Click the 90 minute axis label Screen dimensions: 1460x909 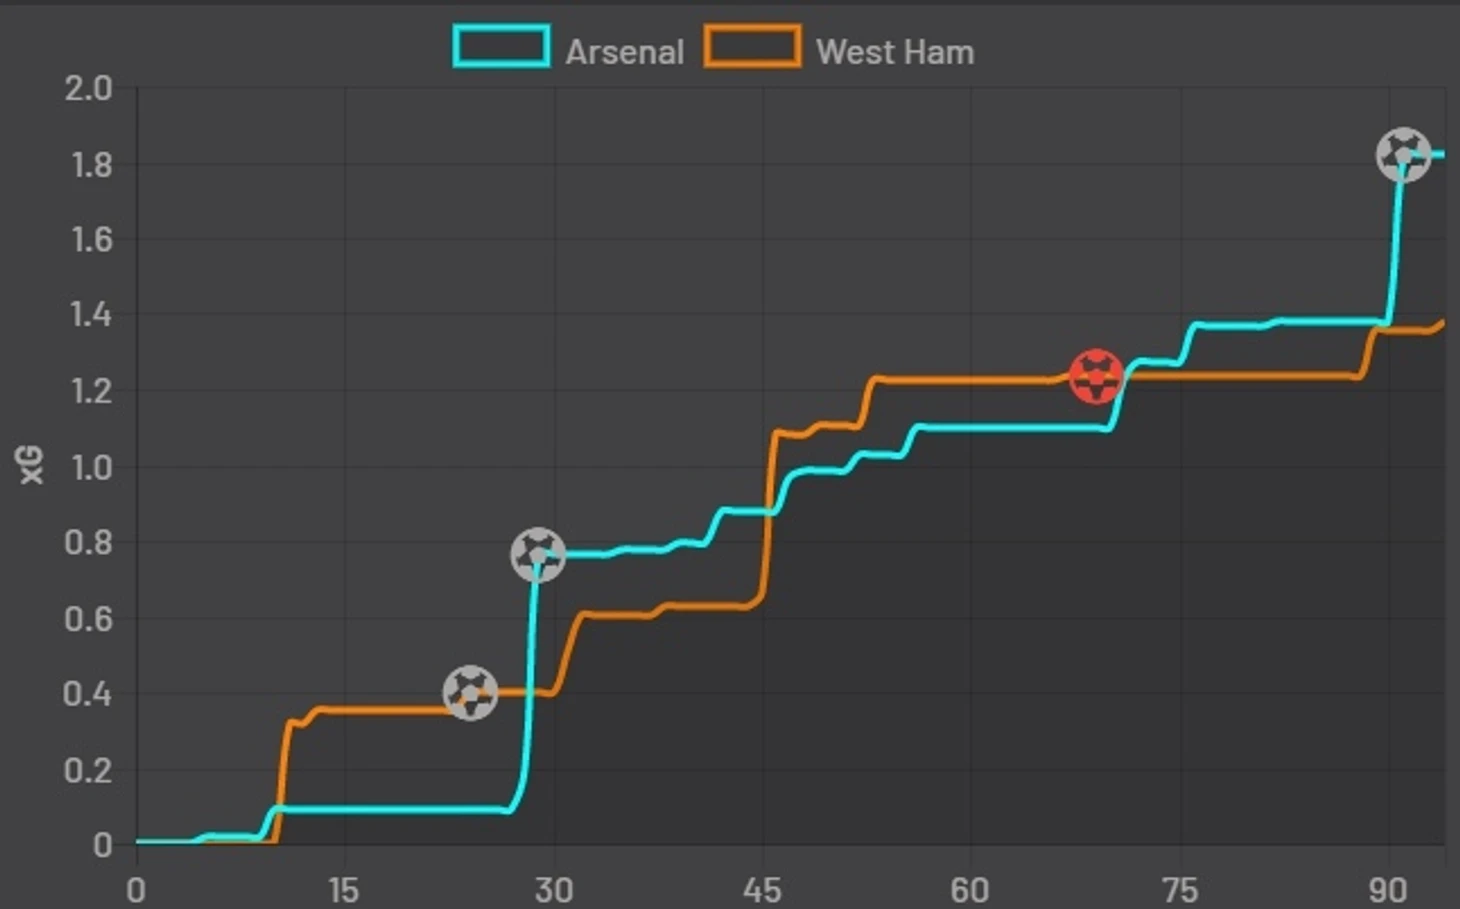click(x=1388, y=889)
